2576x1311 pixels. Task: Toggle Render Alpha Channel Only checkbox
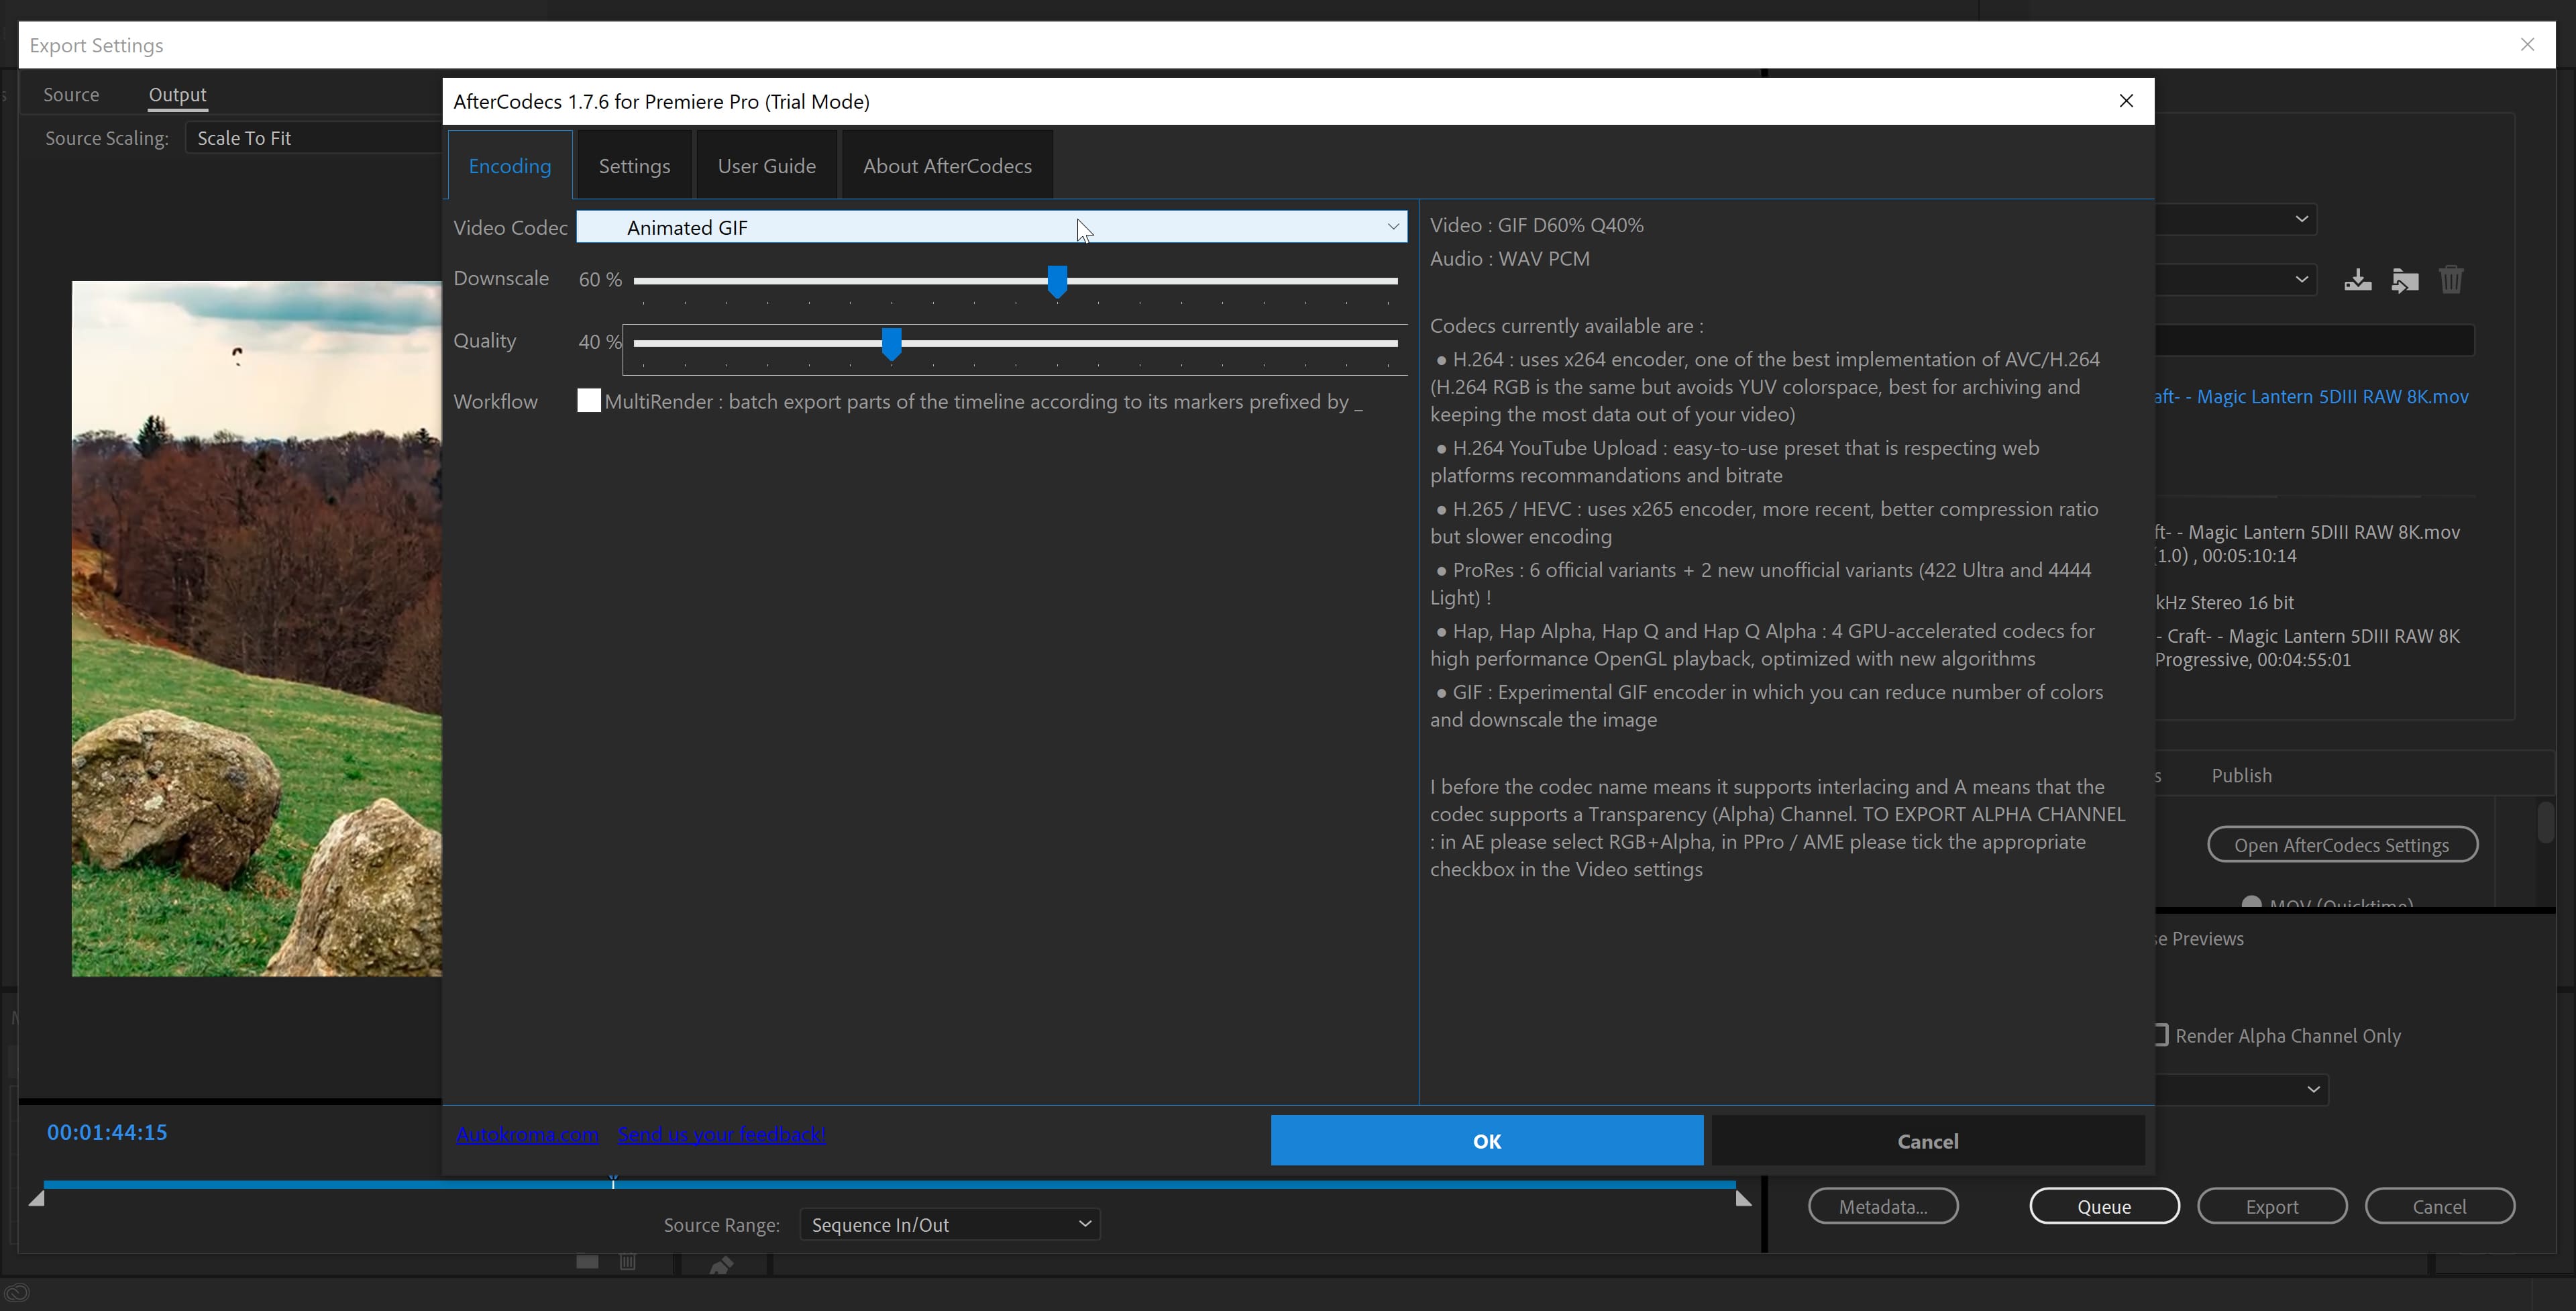click(x=2160, y=1035)
